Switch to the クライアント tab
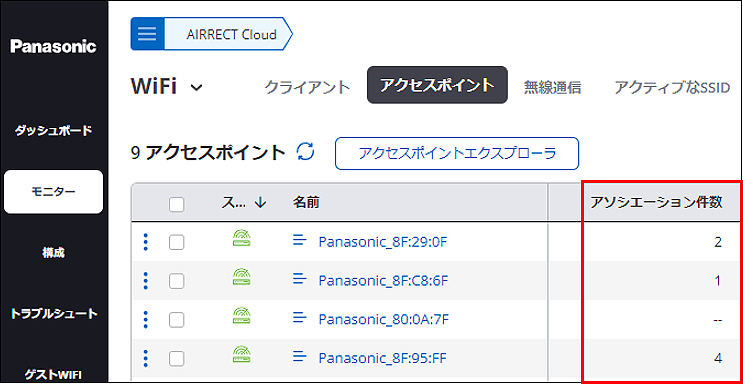The width and height of the screenshot is (743, 384). click(307, 88)
